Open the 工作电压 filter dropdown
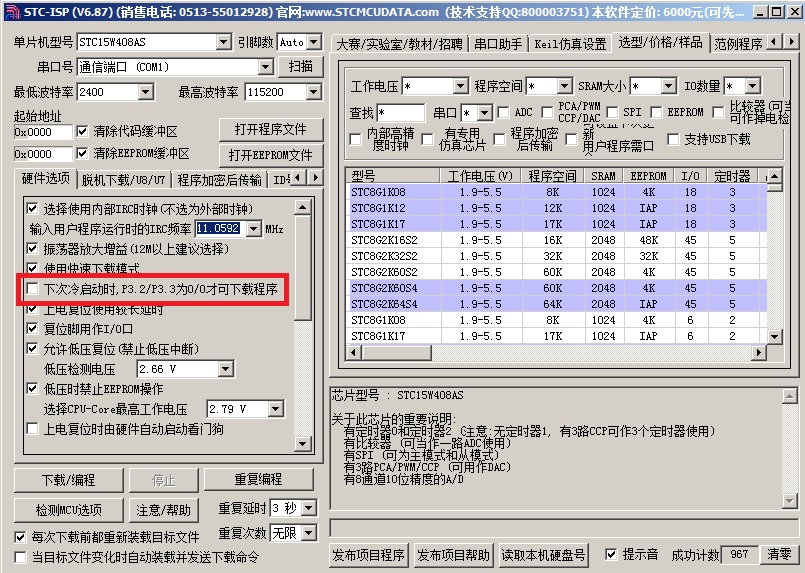The height and width of the screenshot is (573, 805). 461,86
